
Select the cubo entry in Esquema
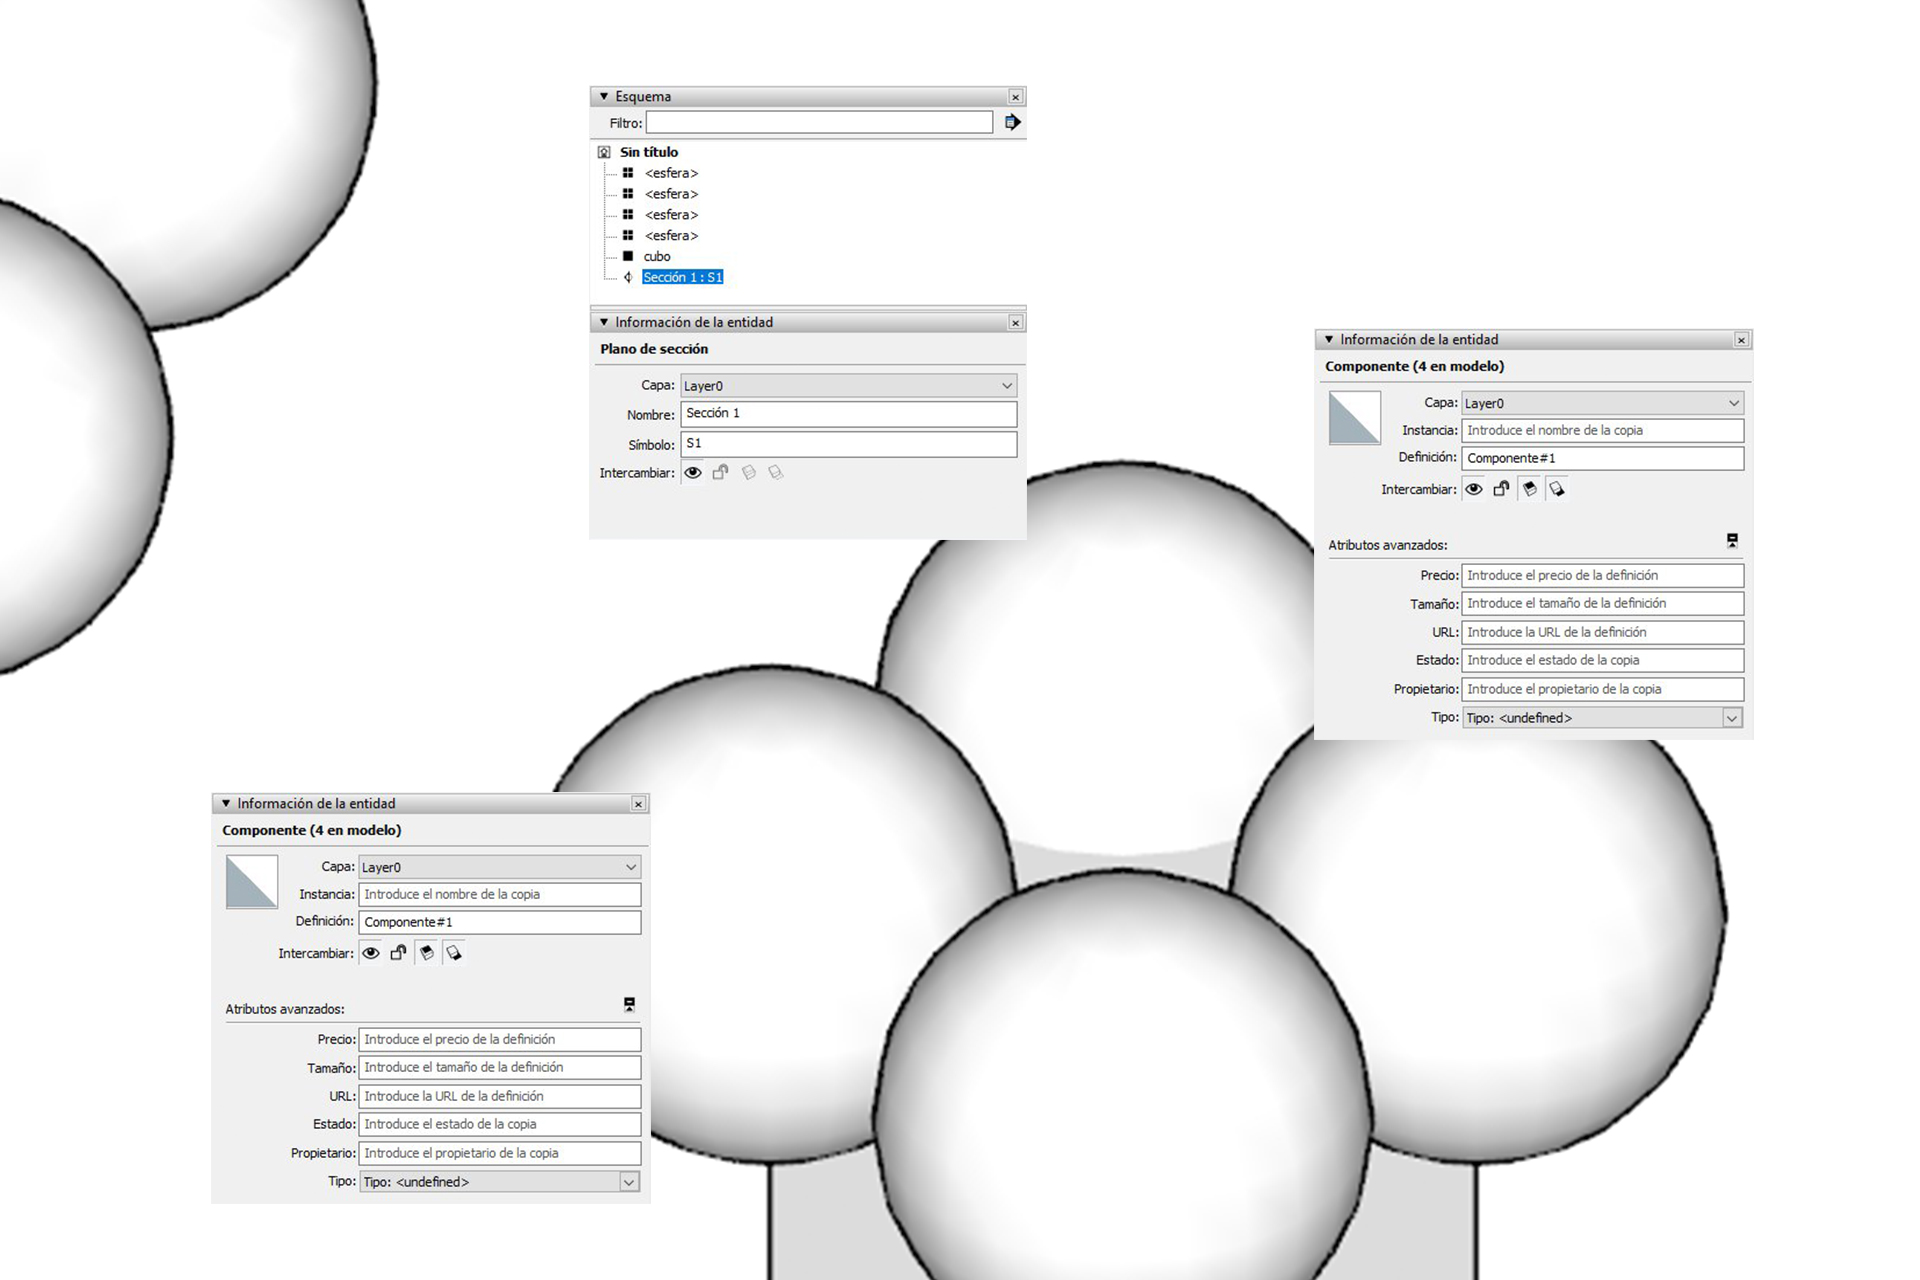(x=657, y=257)
